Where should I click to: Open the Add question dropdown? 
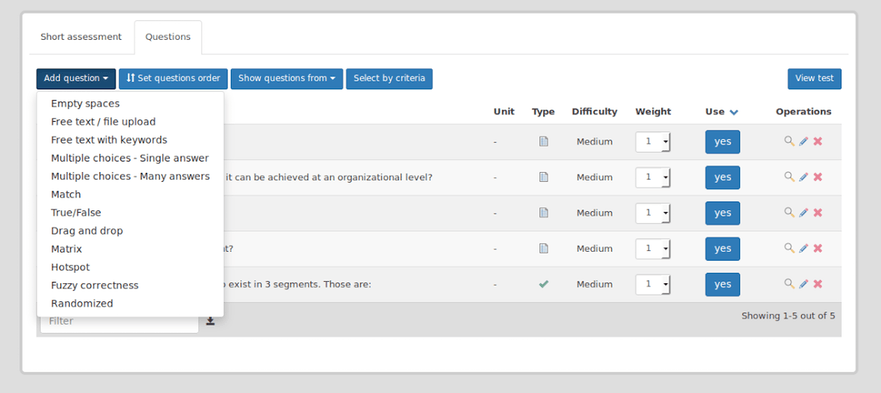pyautogui.click(x=76, y=79)
